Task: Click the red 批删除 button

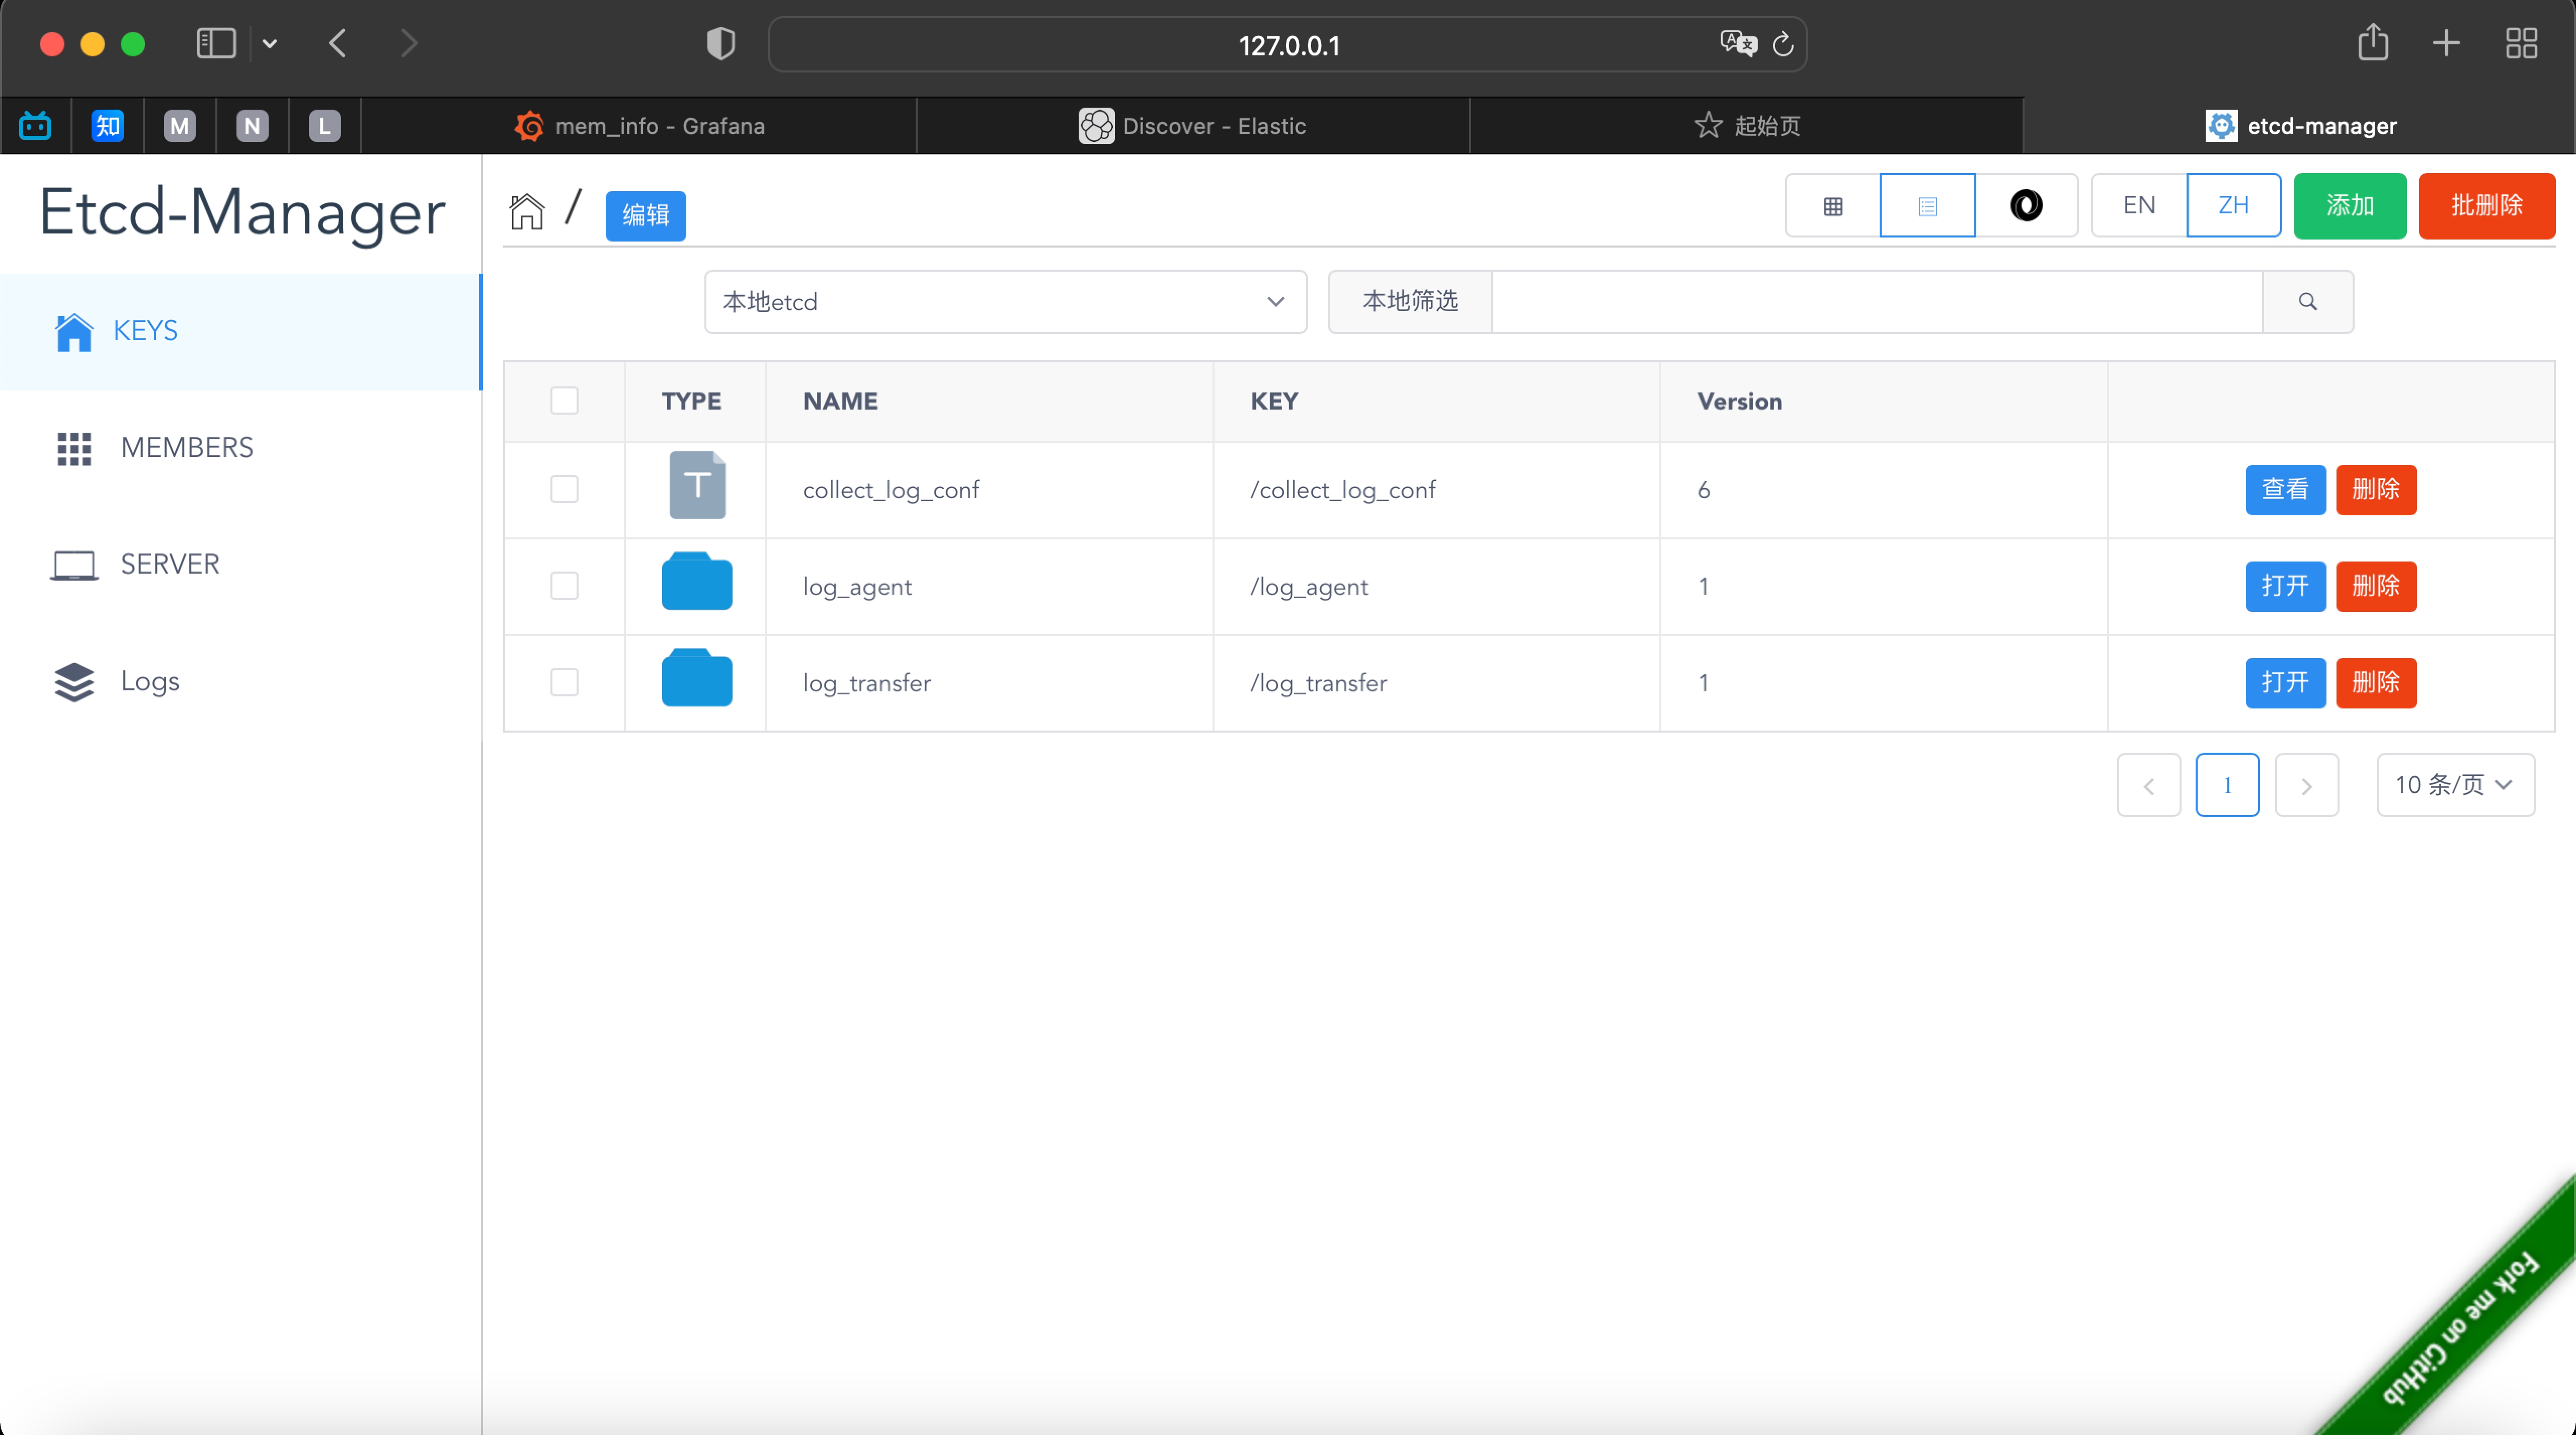Action: click(x=2486, y=206)
